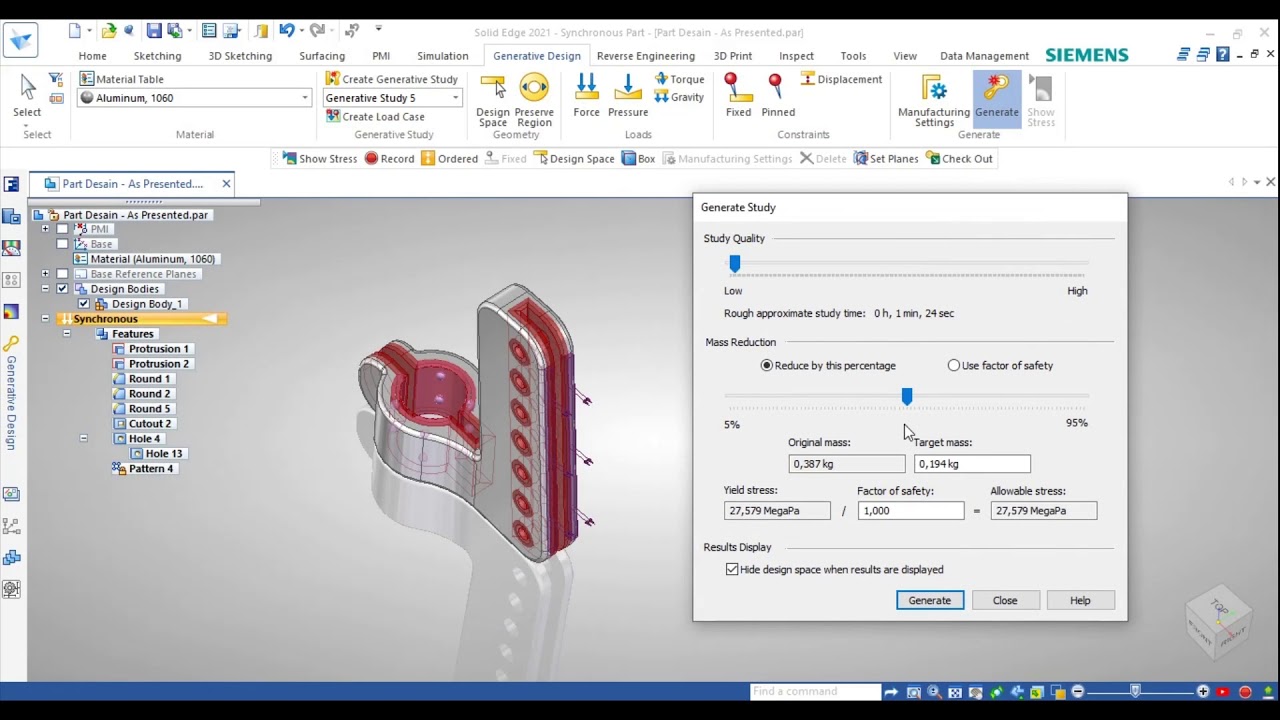
Task: Click the Box command
Action: 638,158
